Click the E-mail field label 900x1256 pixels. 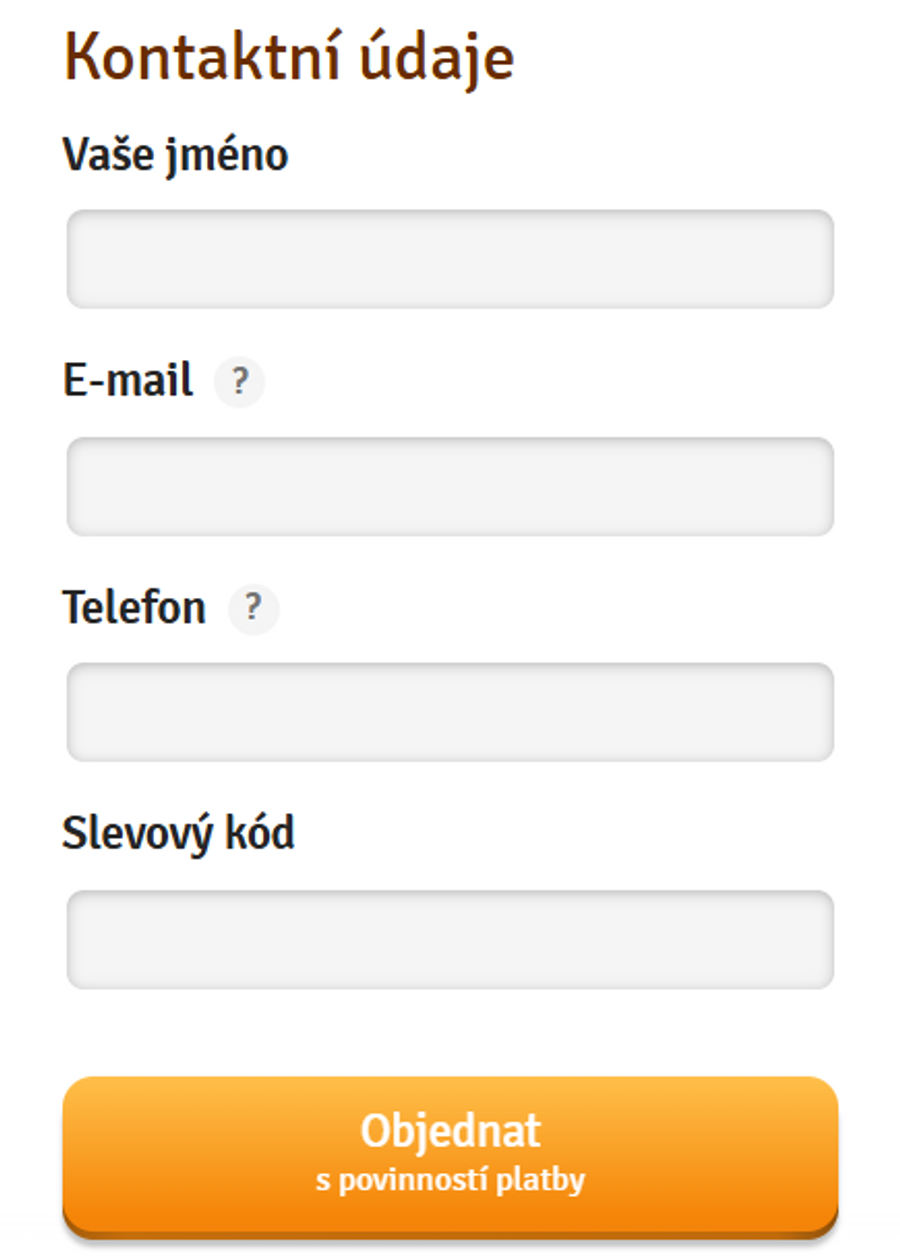128,381
